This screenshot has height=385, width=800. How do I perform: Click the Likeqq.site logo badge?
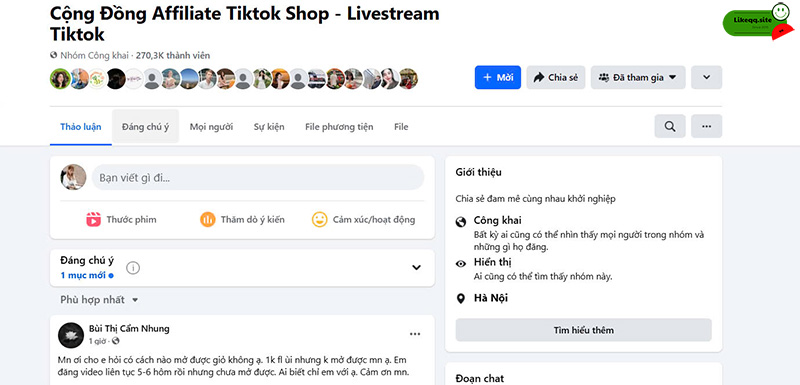click(x=758, y=21)
